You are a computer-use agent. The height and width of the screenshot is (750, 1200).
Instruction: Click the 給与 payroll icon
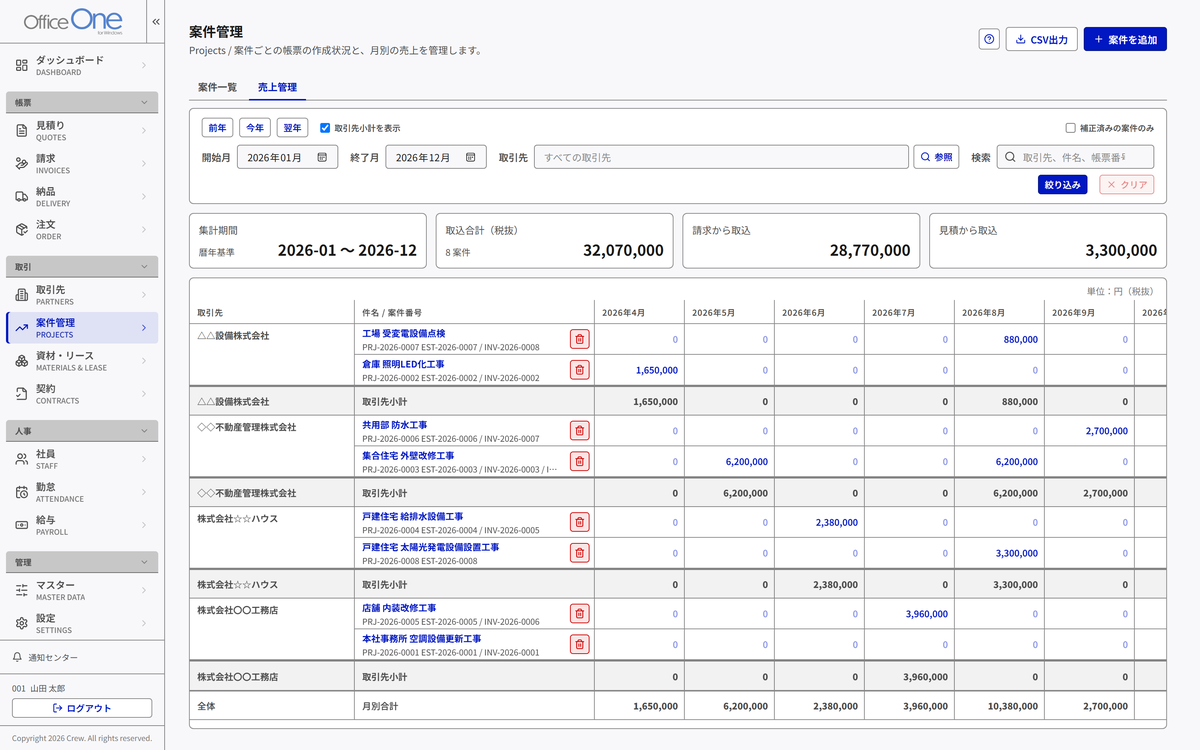point(22,524)
